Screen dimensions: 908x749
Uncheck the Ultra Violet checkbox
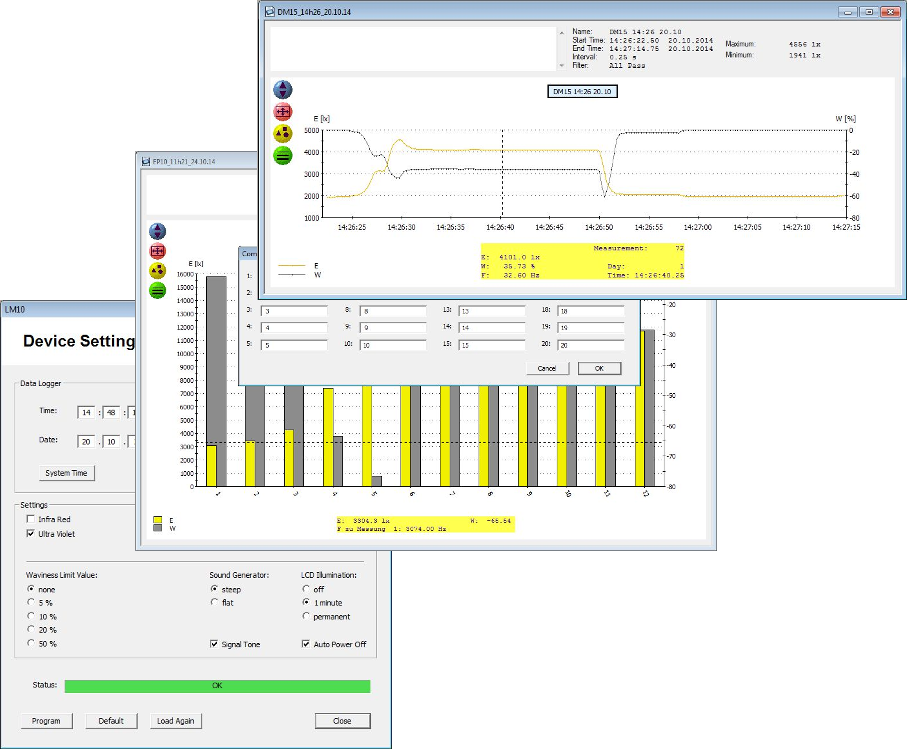(31, 534)
